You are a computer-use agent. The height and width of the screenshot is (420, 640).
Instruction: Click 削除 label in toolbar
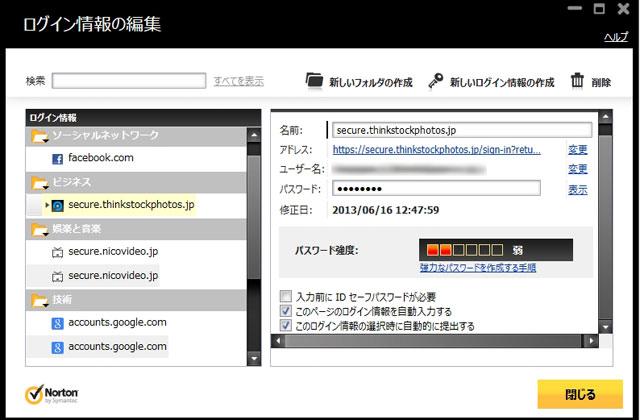[601, 82]
